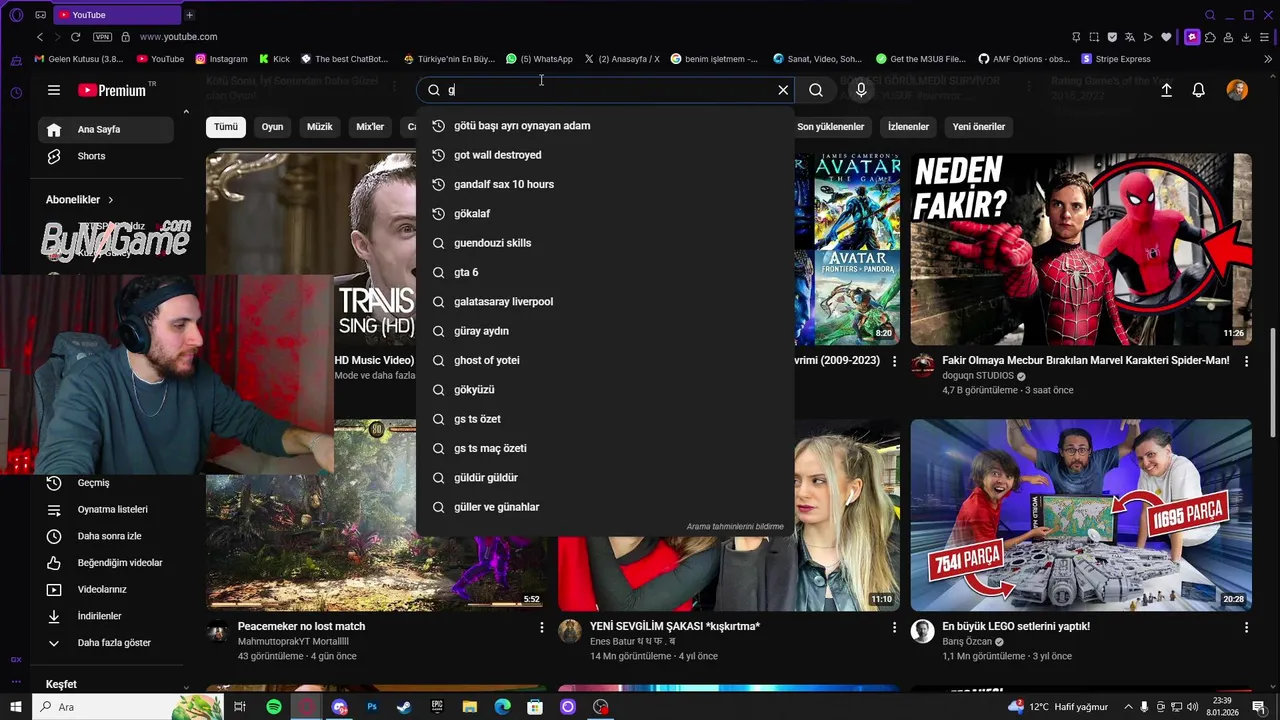Select suggestion "gs ts özet"
The height and width of the screenshot is (720, 1280).
point(605,419)
